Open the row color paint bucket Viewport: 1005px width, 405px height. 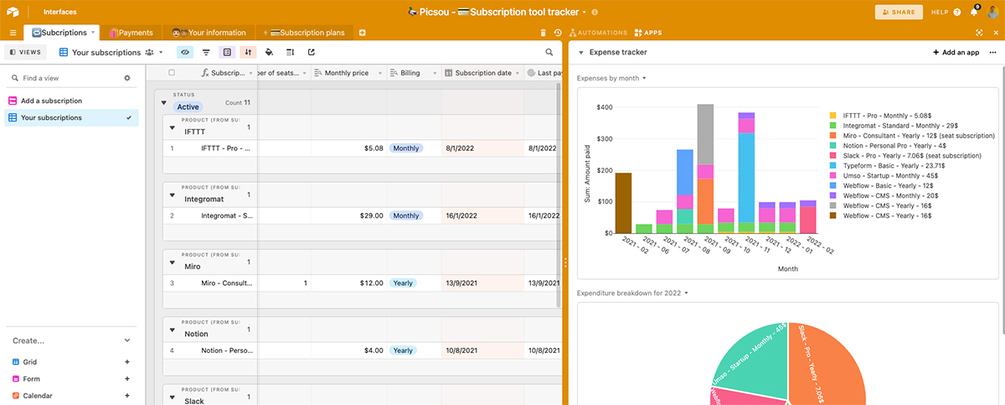point(269,53)
